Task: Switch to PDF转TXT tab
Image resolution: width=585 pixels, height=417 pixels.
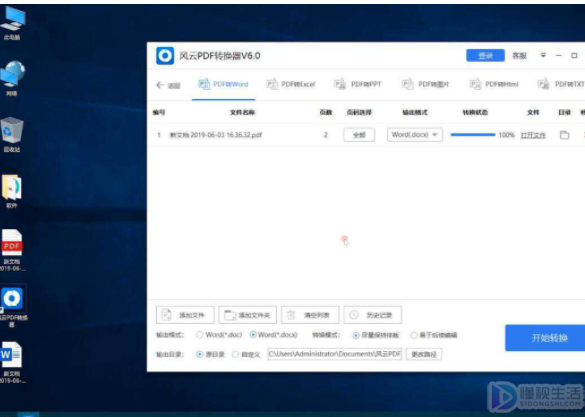Action: (561, 84)
